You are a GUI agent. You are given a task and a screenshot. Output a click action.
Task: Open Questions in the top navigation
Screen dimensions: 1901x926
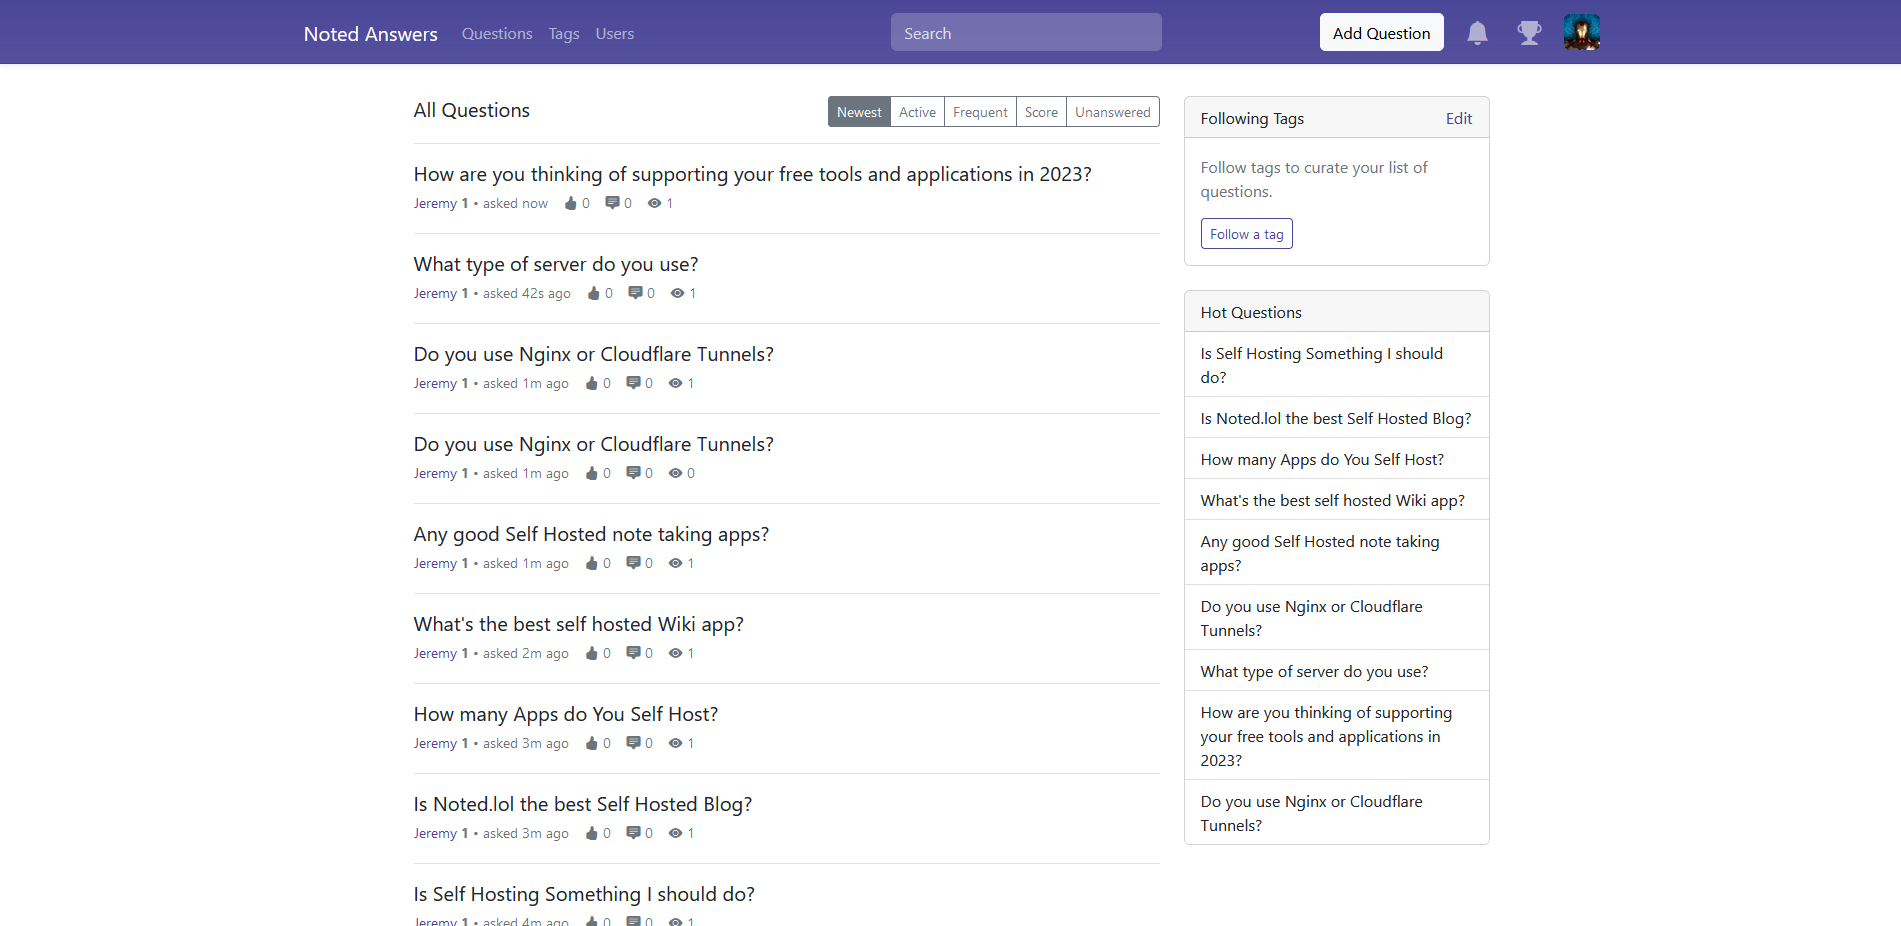497,34
